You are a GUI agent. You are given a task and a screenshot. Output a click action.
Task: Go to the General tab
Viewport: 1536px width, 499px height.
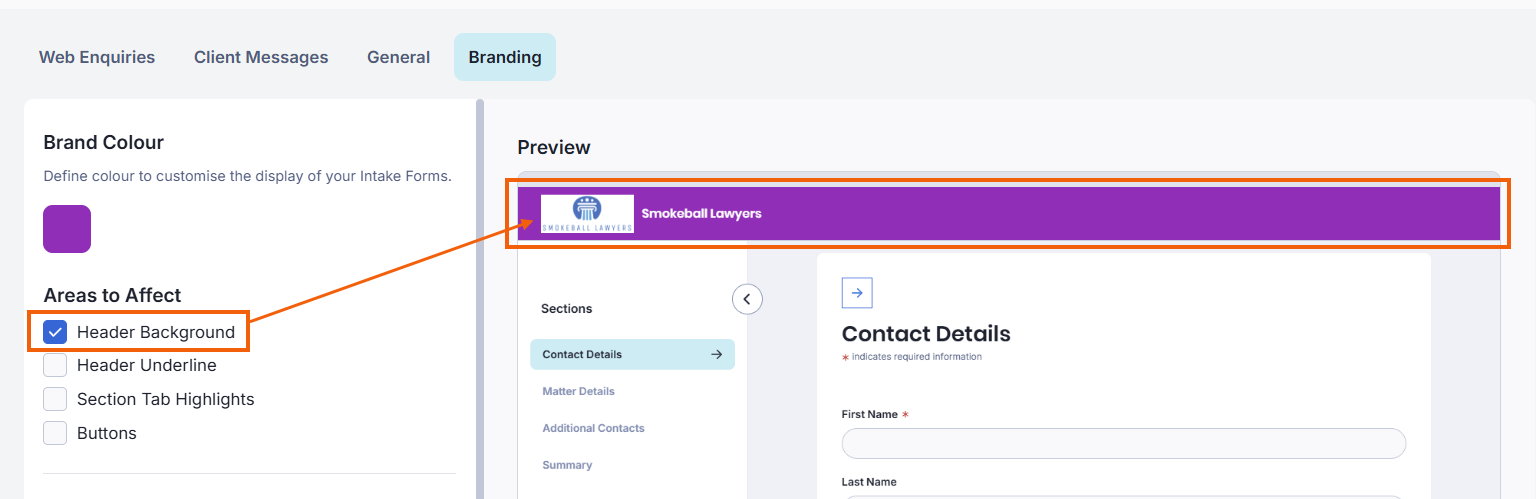pos(398,57)
